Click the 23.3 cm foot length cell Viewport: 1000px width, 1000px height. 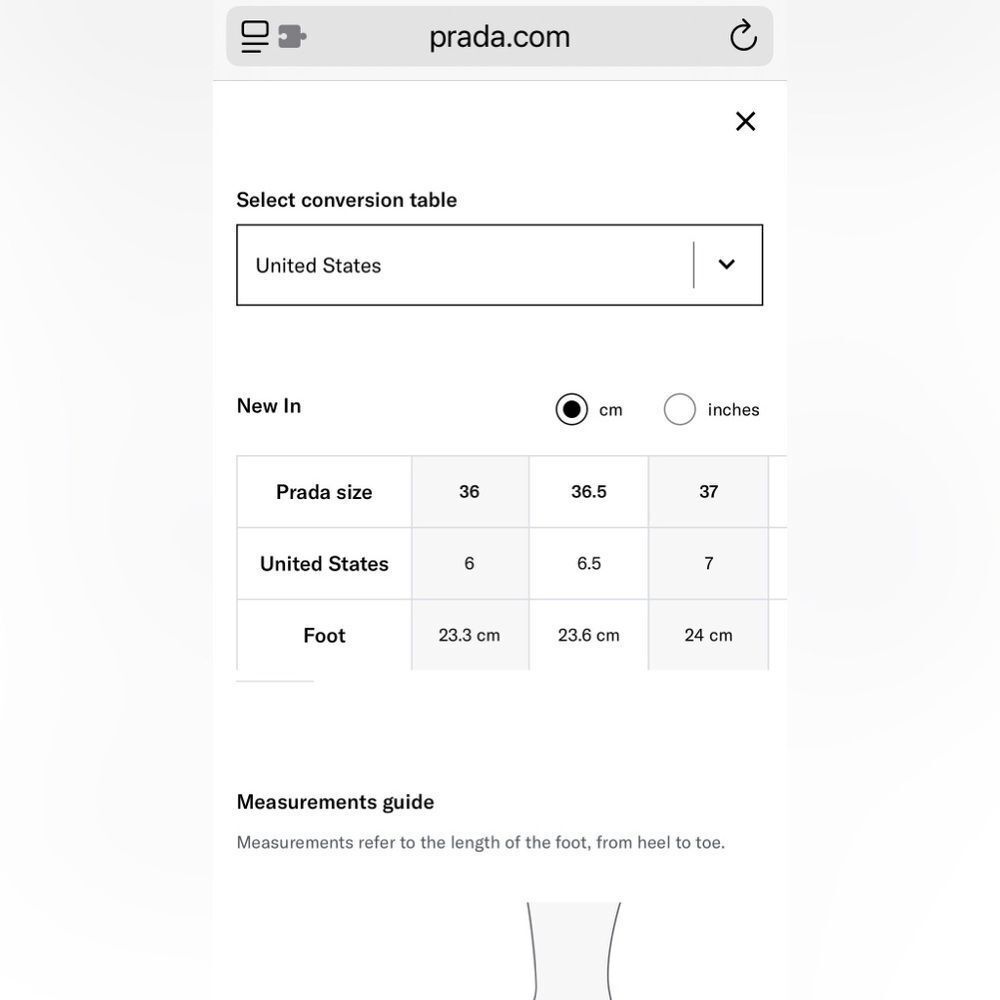[x=470, y=635]
